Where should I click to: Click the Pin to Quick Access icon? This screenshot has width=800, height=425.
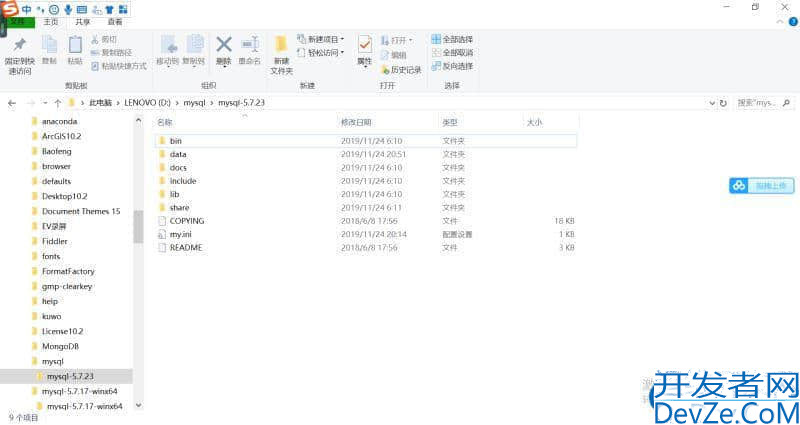[x=20, y=52]
